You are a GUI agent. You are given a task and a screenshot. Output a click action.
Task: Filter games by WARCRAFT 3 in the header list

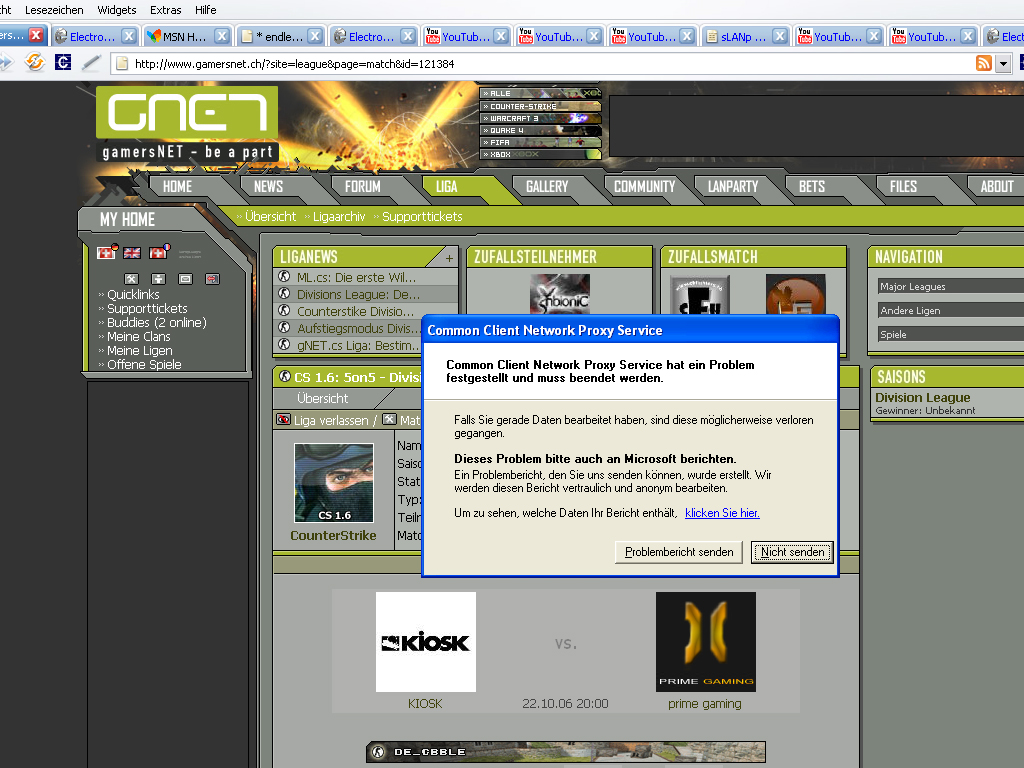click(540, 118)
